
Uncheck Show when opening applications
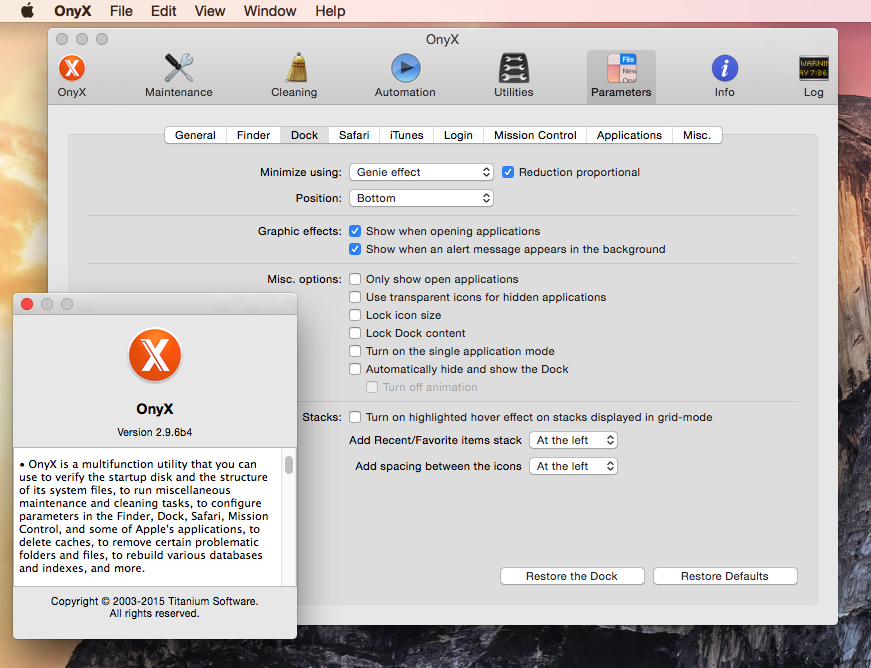click(x=355, y=231)
